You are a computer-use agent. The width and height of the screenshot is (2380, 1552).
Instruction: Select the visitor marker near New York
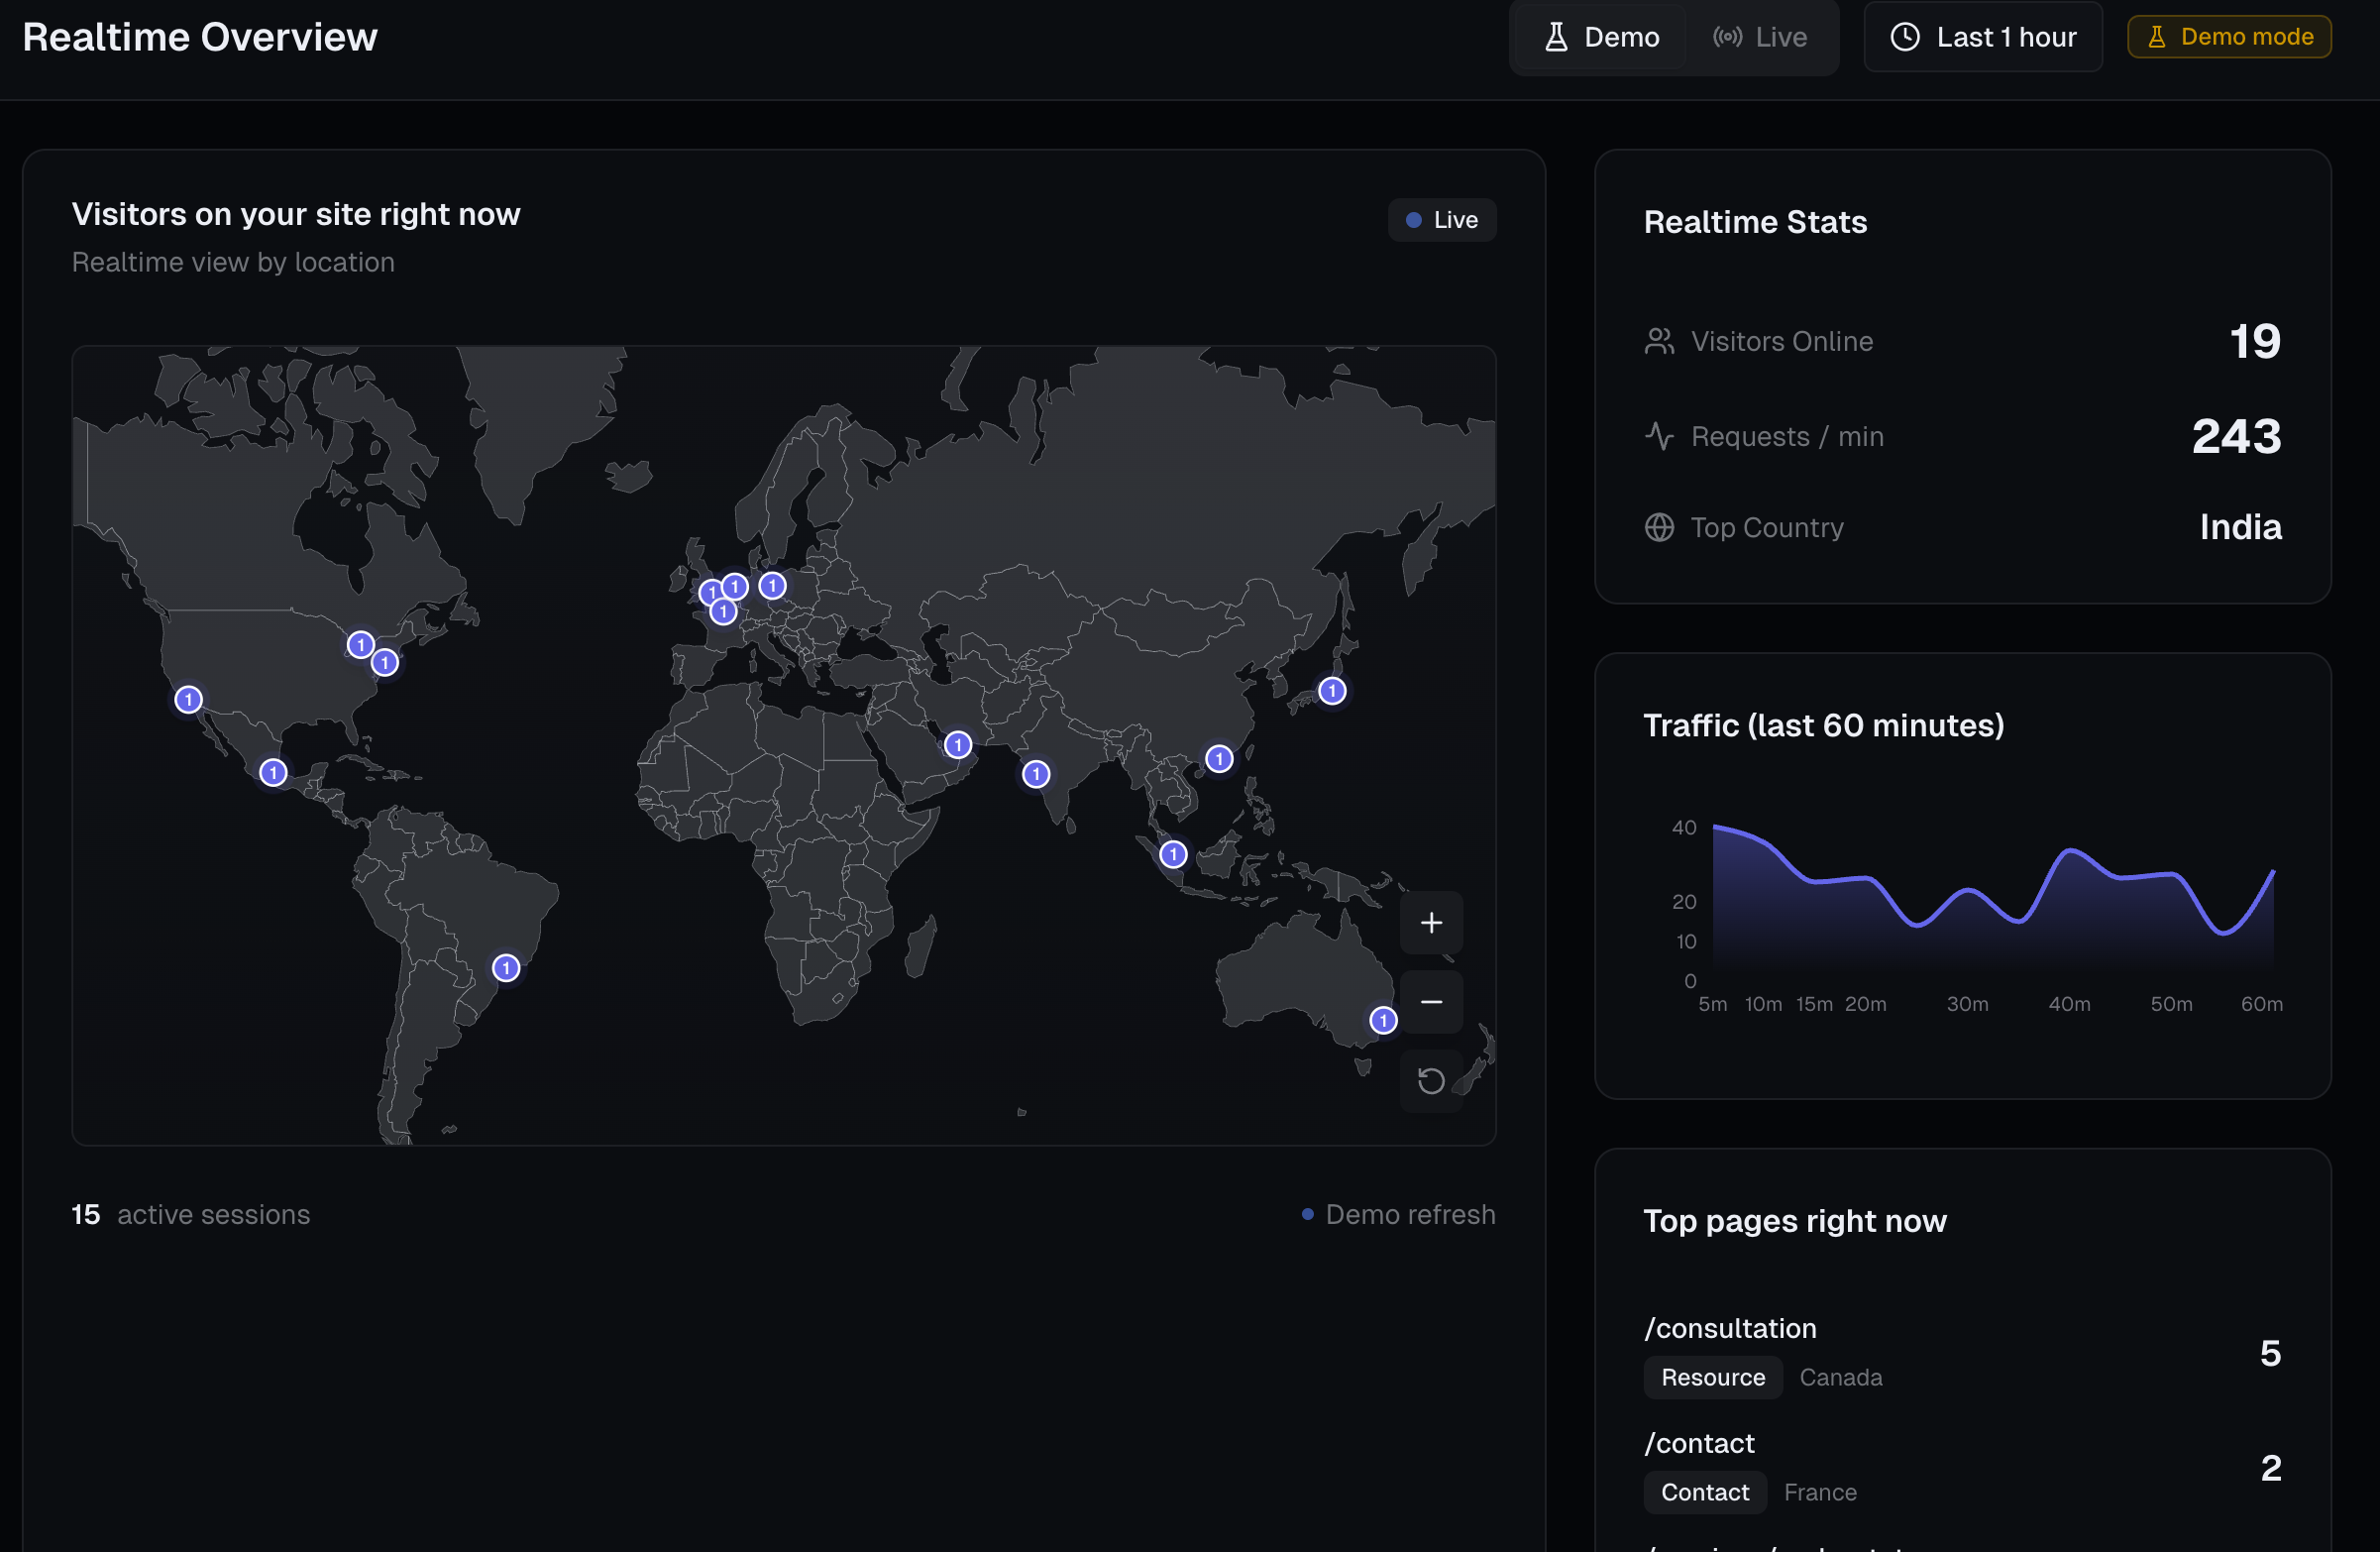385,662
